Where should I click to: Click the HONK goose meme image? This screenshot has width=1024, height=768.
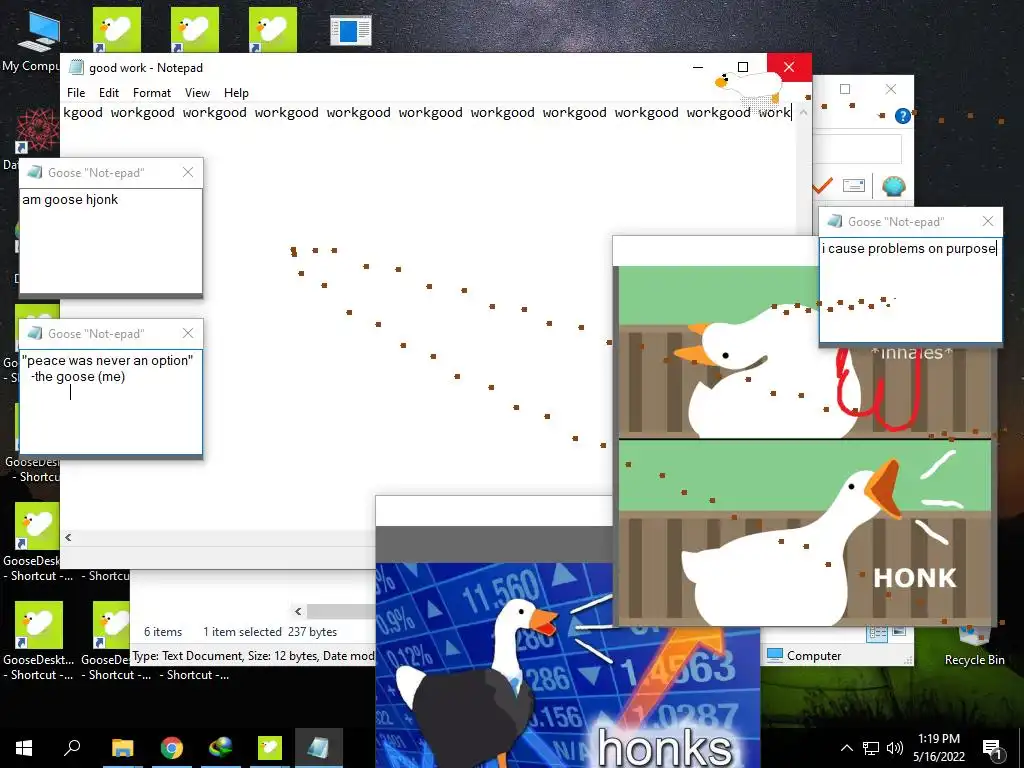(805, 445)
